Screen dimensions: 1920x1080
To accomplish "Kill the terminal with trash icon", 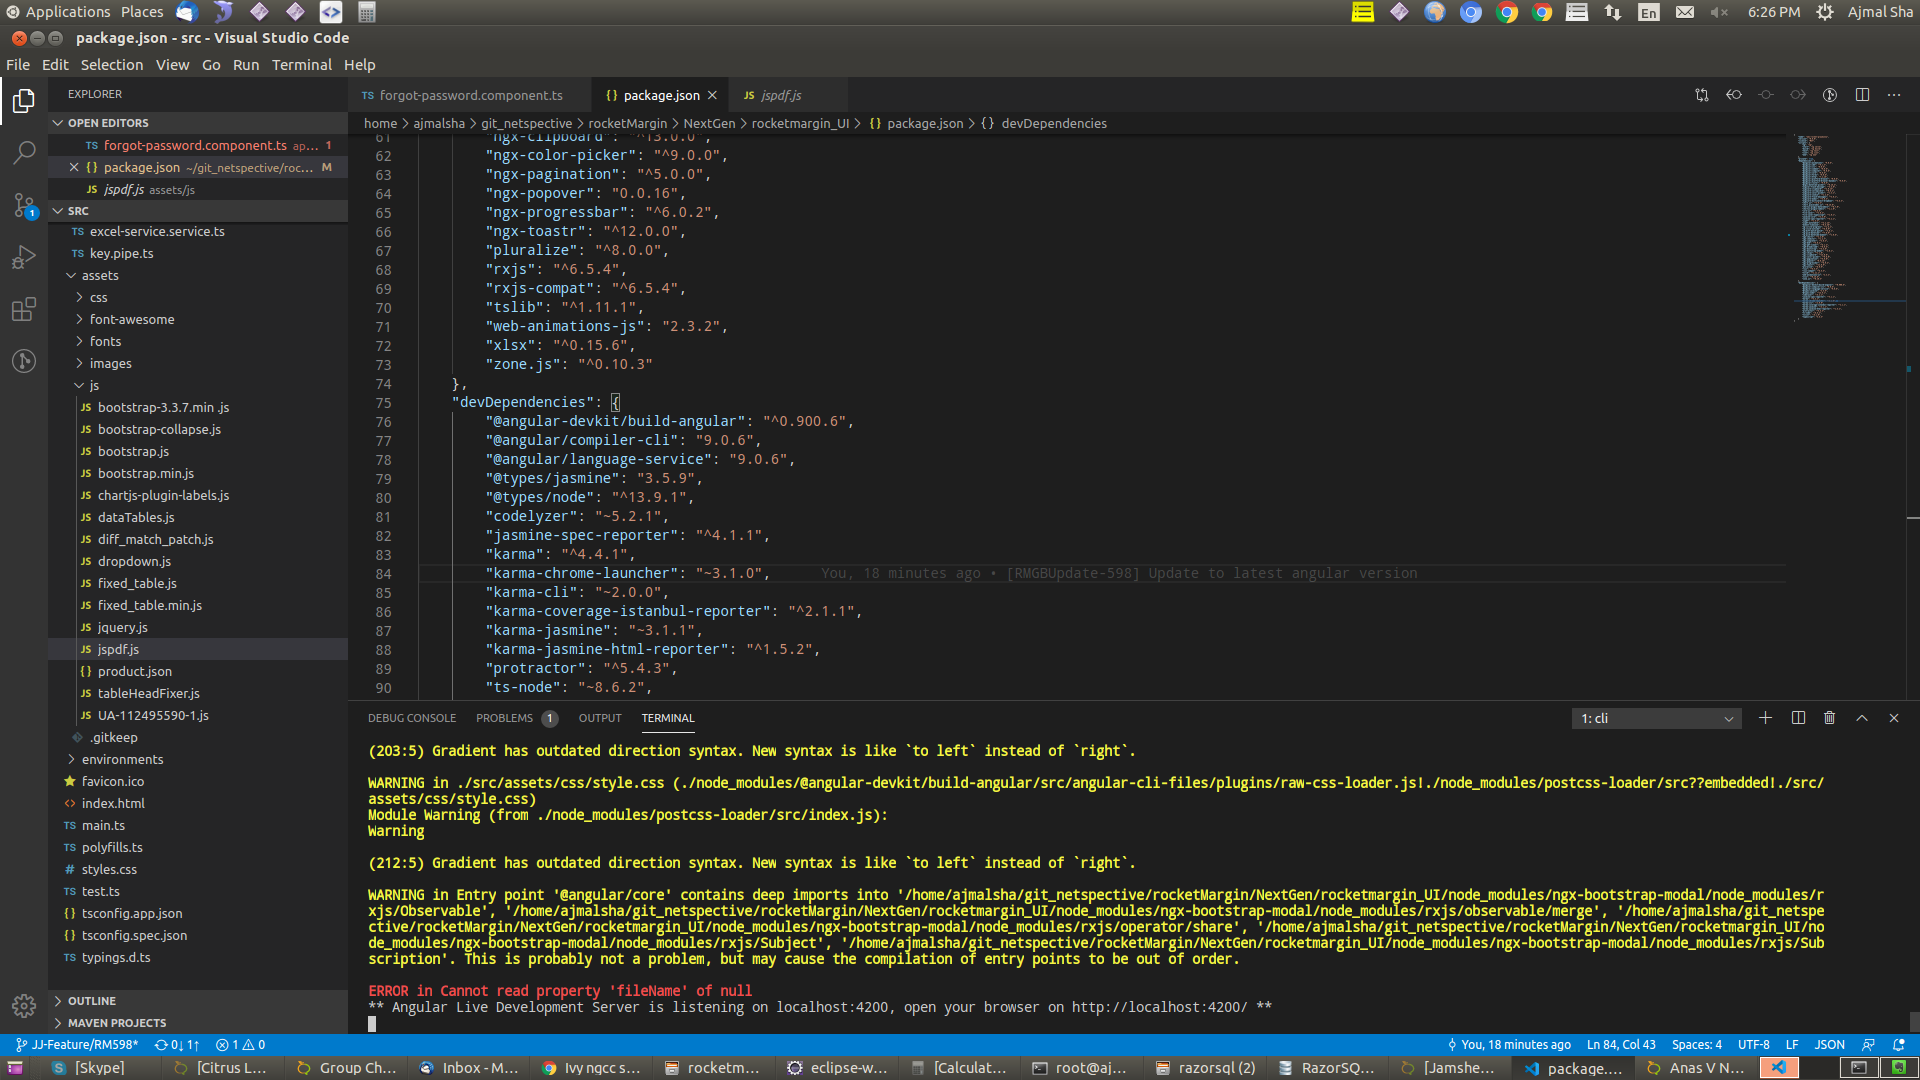I will [1829, 718].
